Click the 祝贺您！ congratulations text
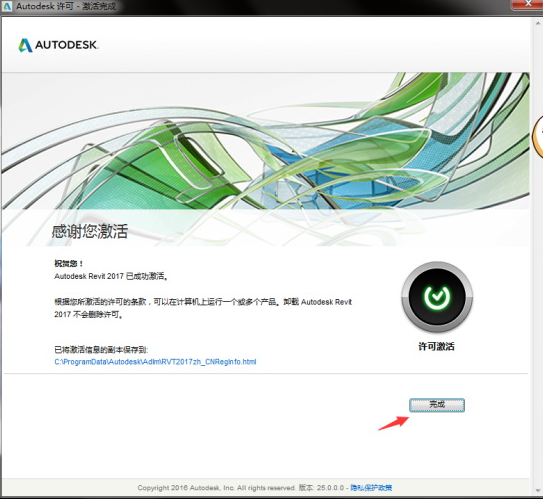This screenshot has height=499, width=543. (69, 264)
